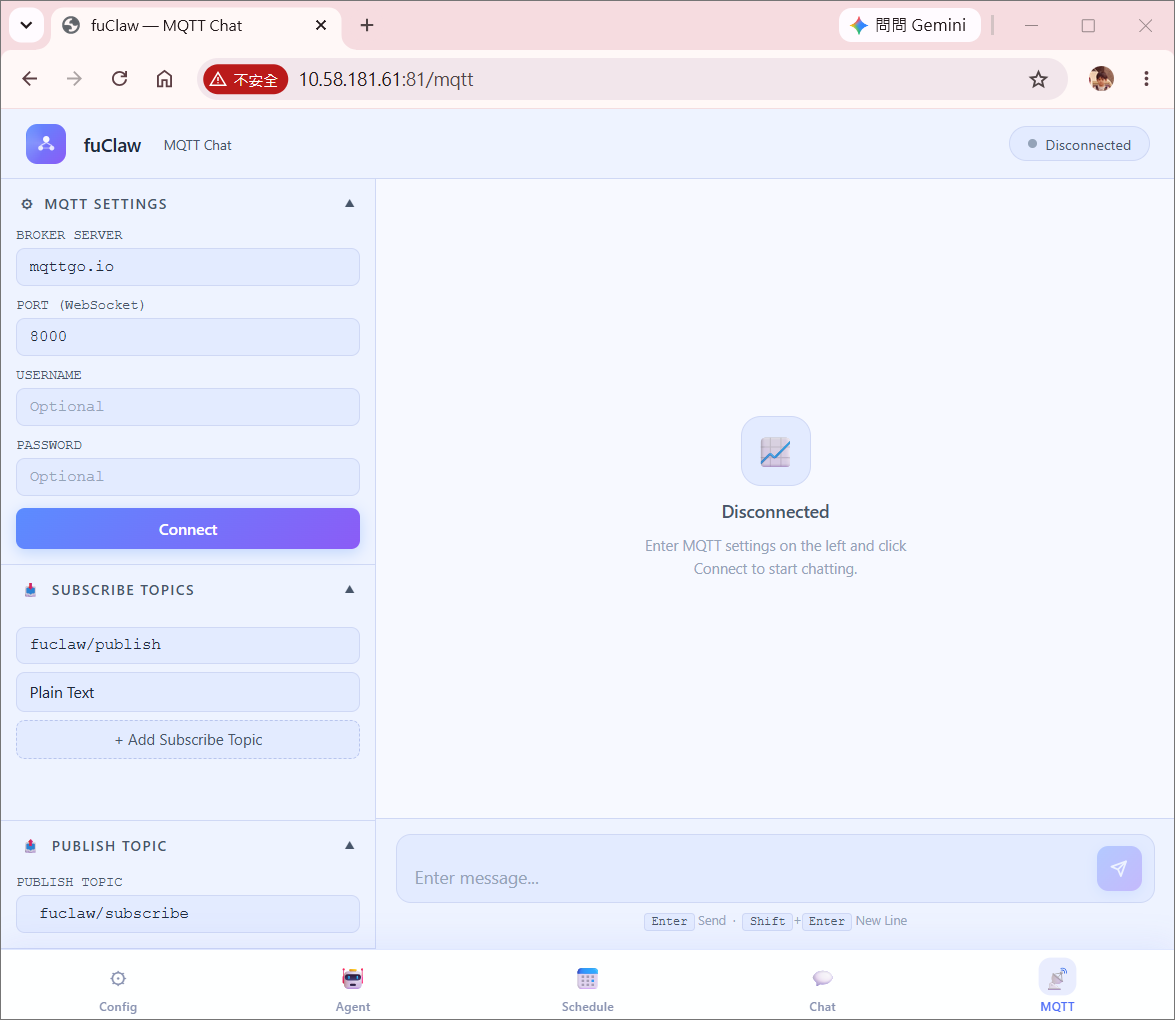This screenshot has height=1020, width=1175.
Task: Edit the fuclaw/publish subscribe topic field
Action: pos(187,645)
